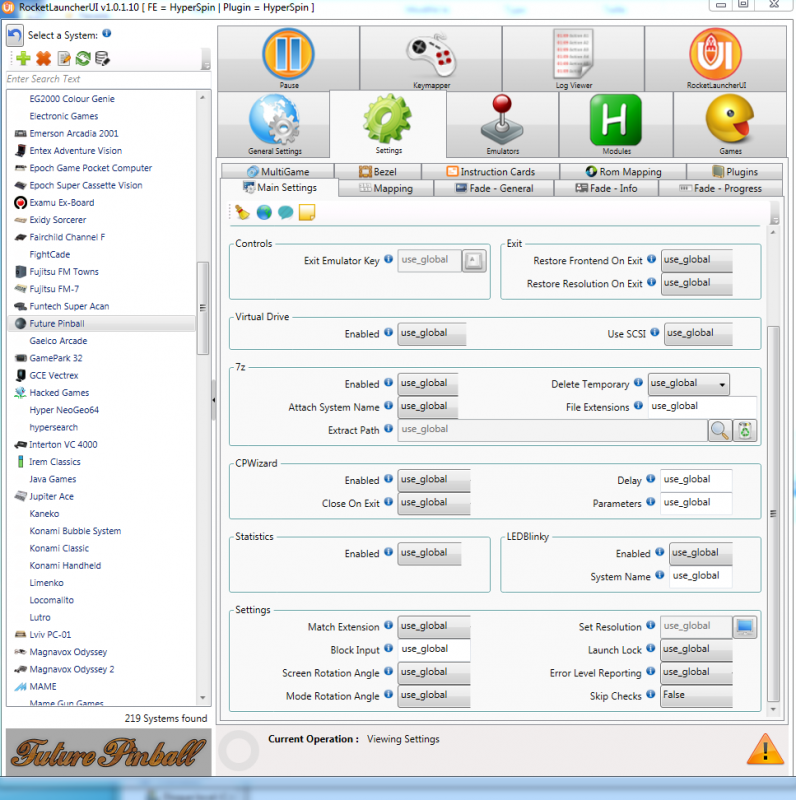Open General Settings globe icon

tap(275, 120)
